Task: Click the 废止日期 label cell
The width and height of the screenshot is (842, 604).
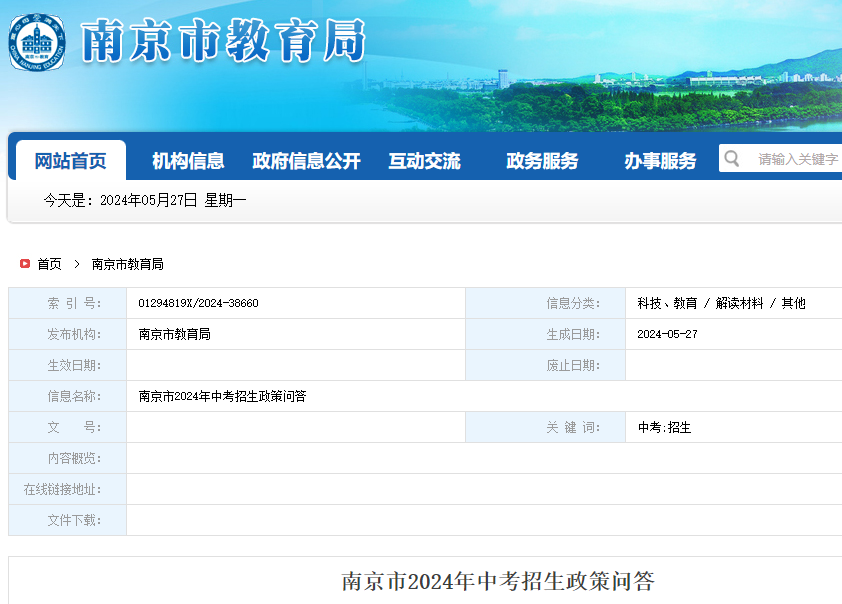Action: [546, 366]
